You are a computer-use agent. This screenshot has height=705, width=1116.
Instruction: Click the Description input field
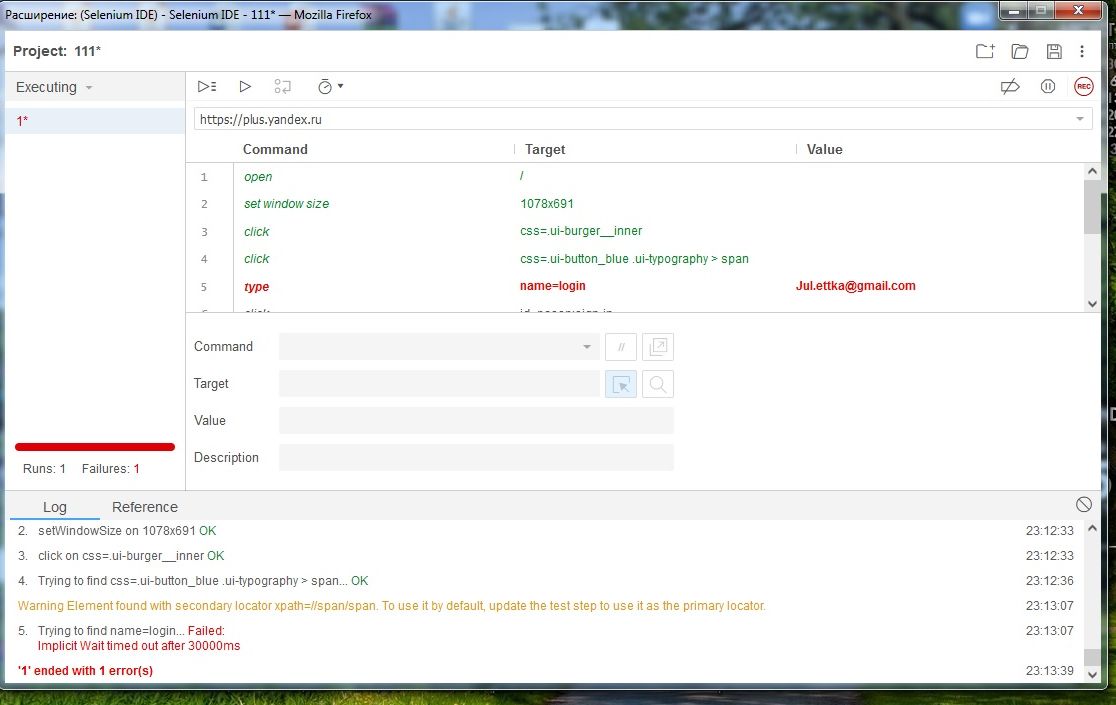pyautogui.click(x=476, y=457)
